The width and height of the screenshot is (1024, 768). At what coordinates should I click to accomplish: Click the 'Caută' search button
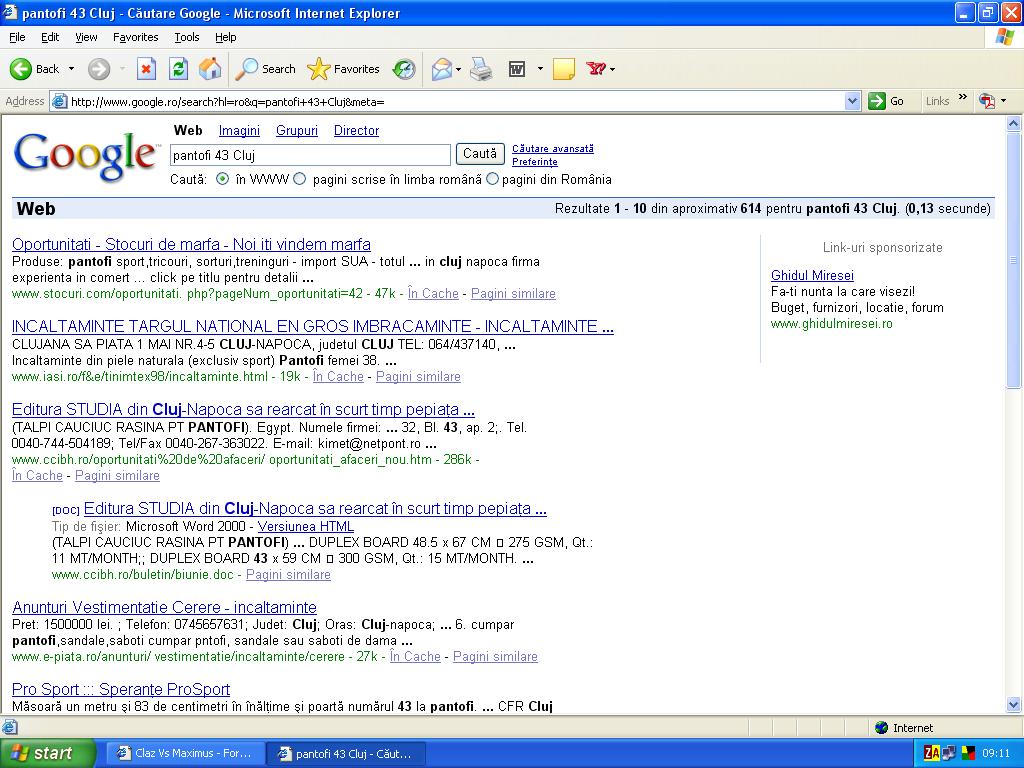click(x=480, y=154)
